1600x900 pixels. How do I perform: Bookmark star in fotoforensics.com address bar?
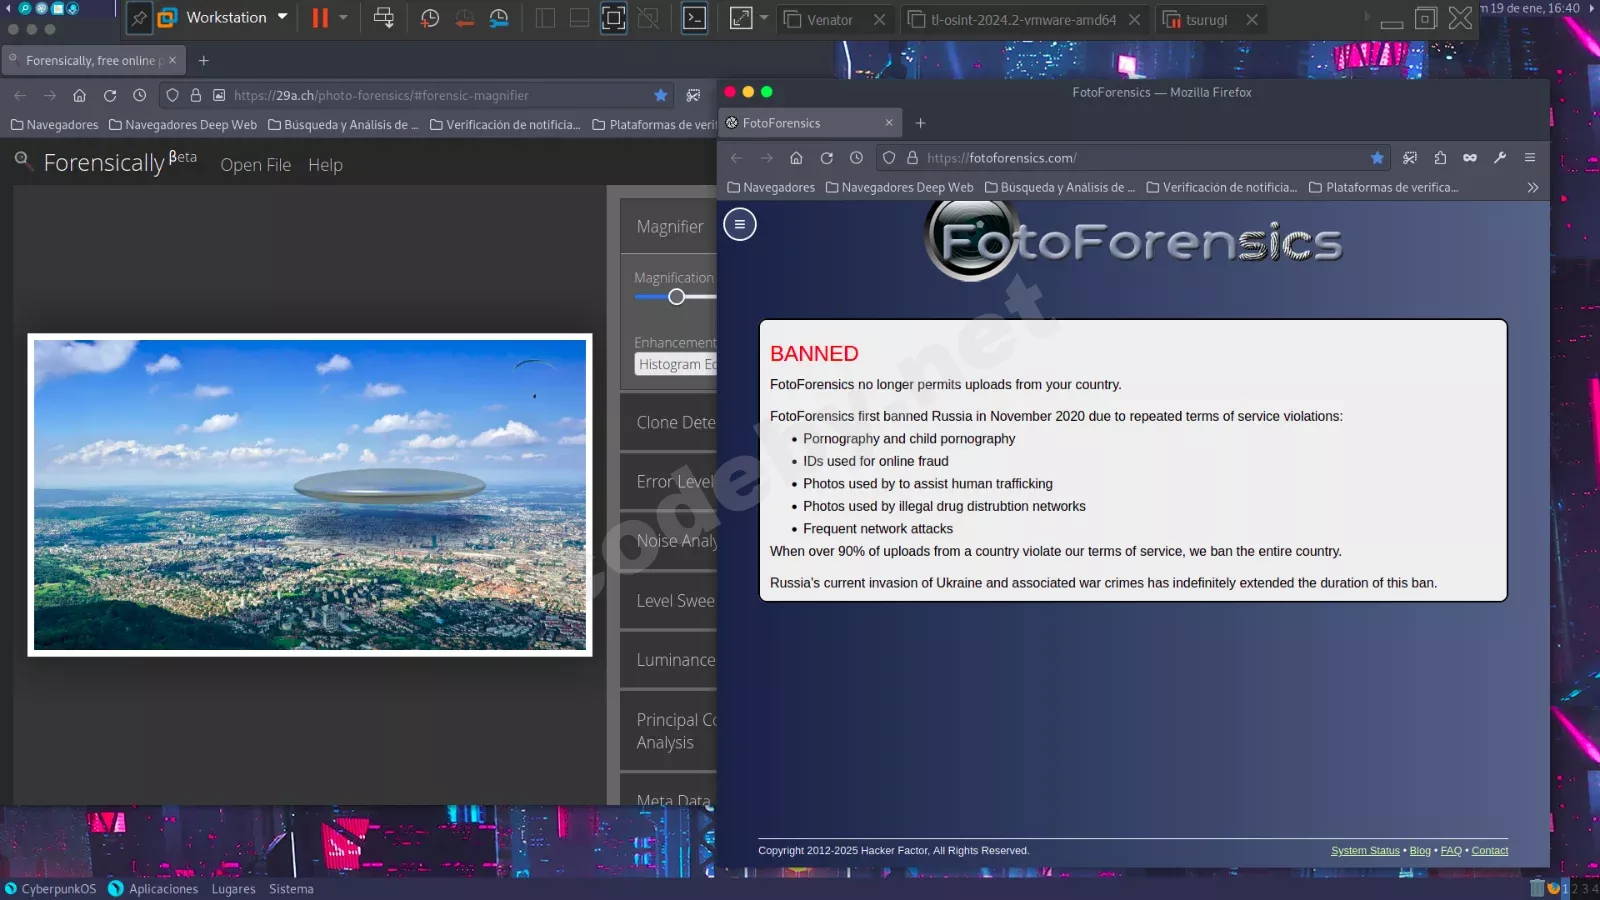click(x=1377, y=158)
